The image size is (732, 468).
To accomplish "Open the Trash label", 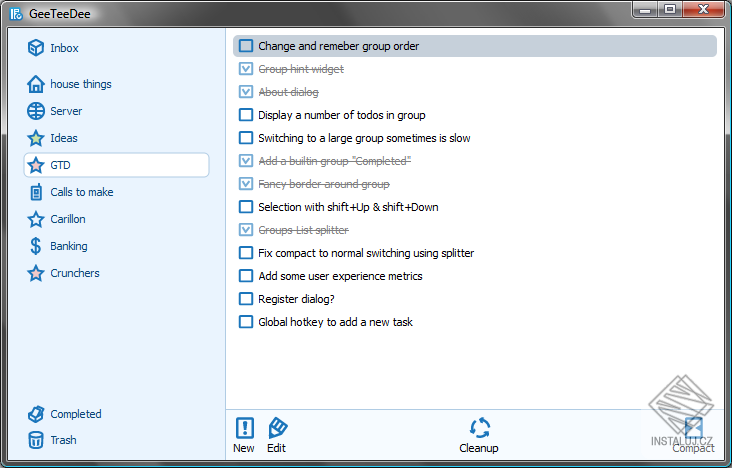I will pos(63,440).
